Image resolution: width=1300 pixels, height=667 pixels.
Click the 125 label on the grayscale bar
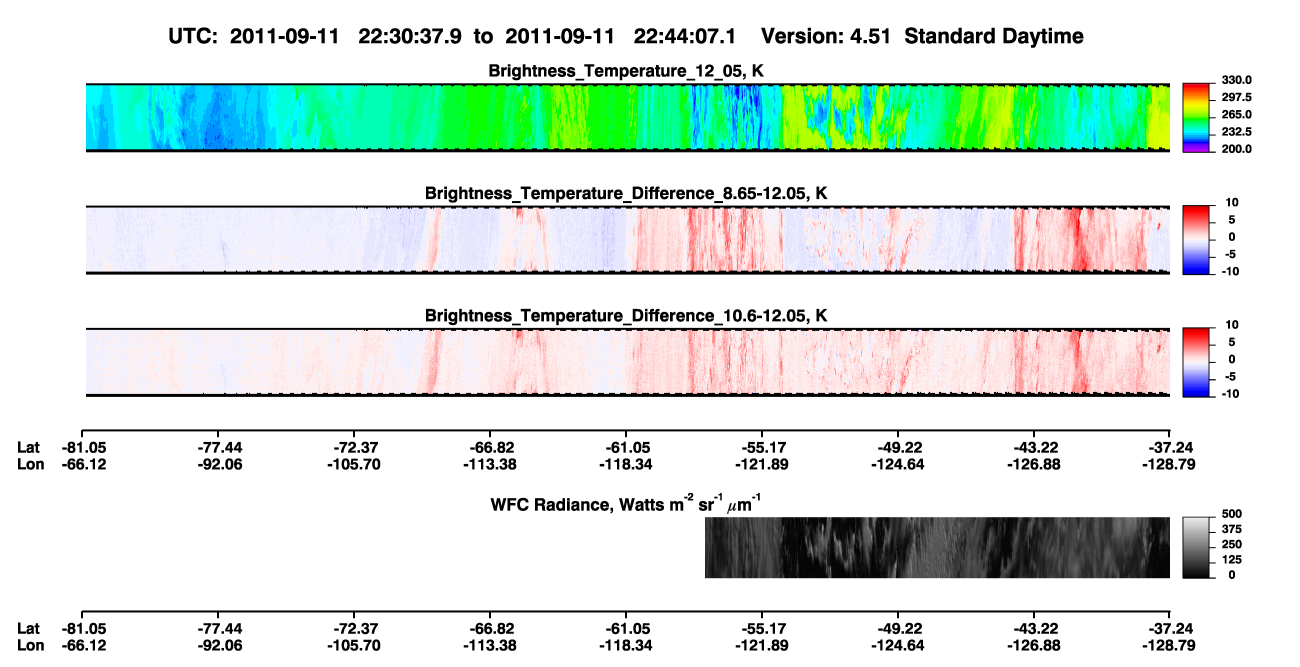click(x=1232, y=559)
